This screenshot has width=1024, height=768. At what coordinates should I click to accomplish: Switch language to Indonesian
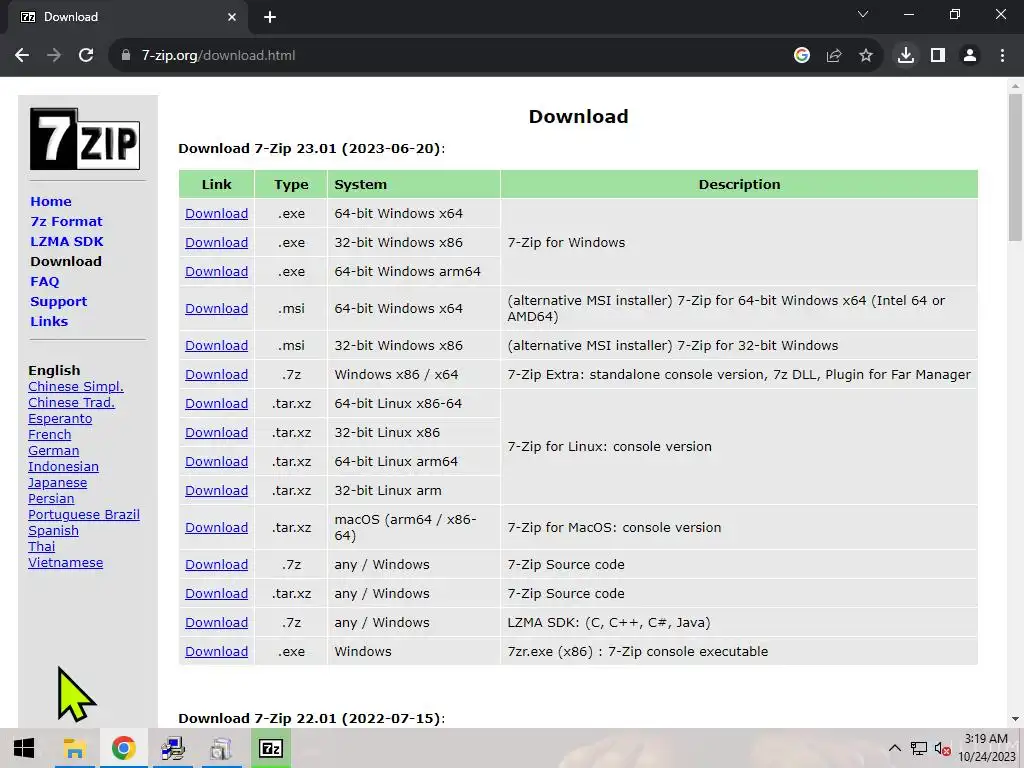point(63,467)
